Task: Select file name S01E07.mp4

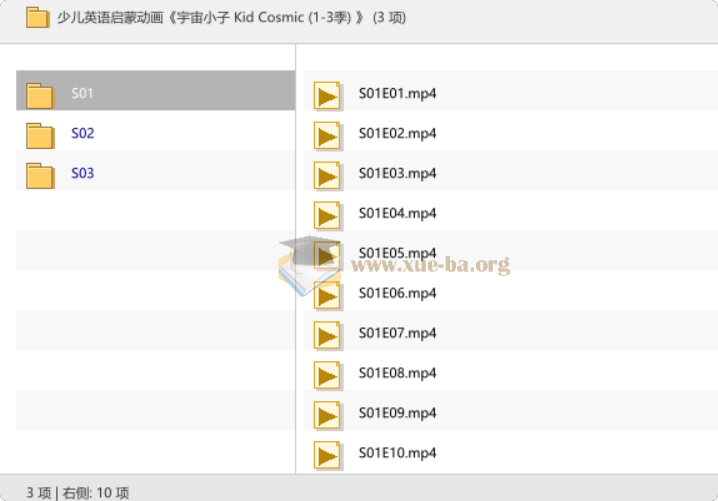Action: tap(397, 334)
